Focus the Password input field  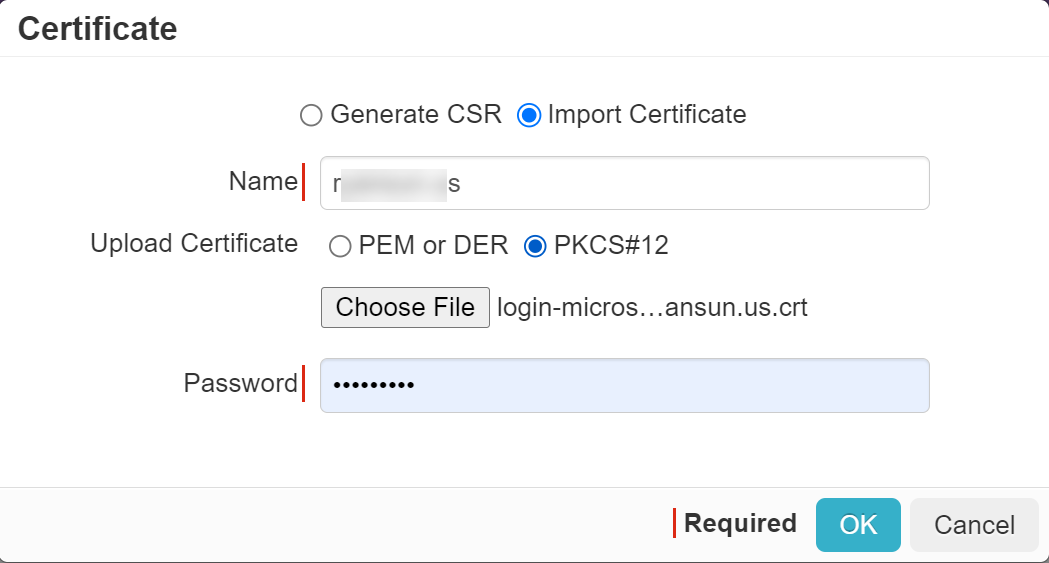625,385
